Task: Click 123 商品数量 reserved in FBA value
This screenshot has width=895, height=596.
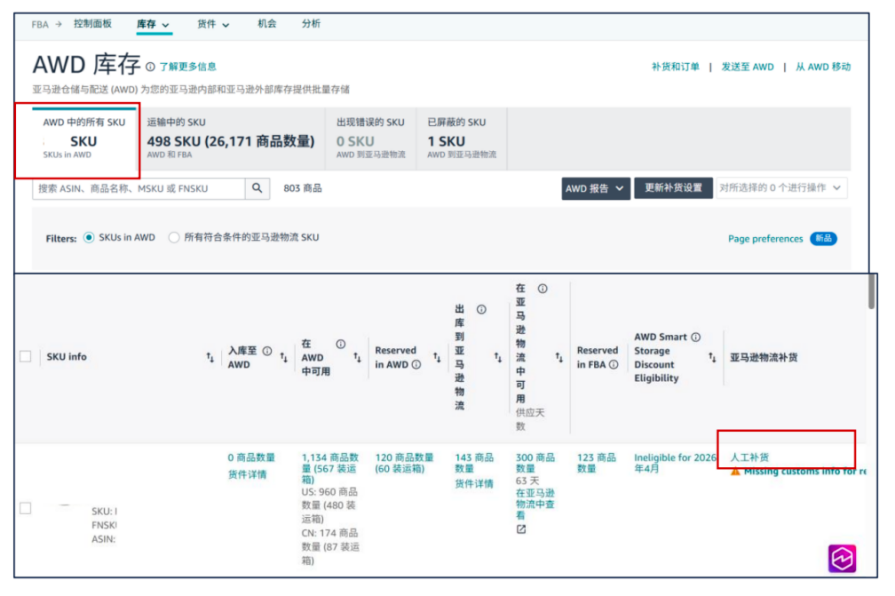Action: pyautogui.click(x=596, y=463)
